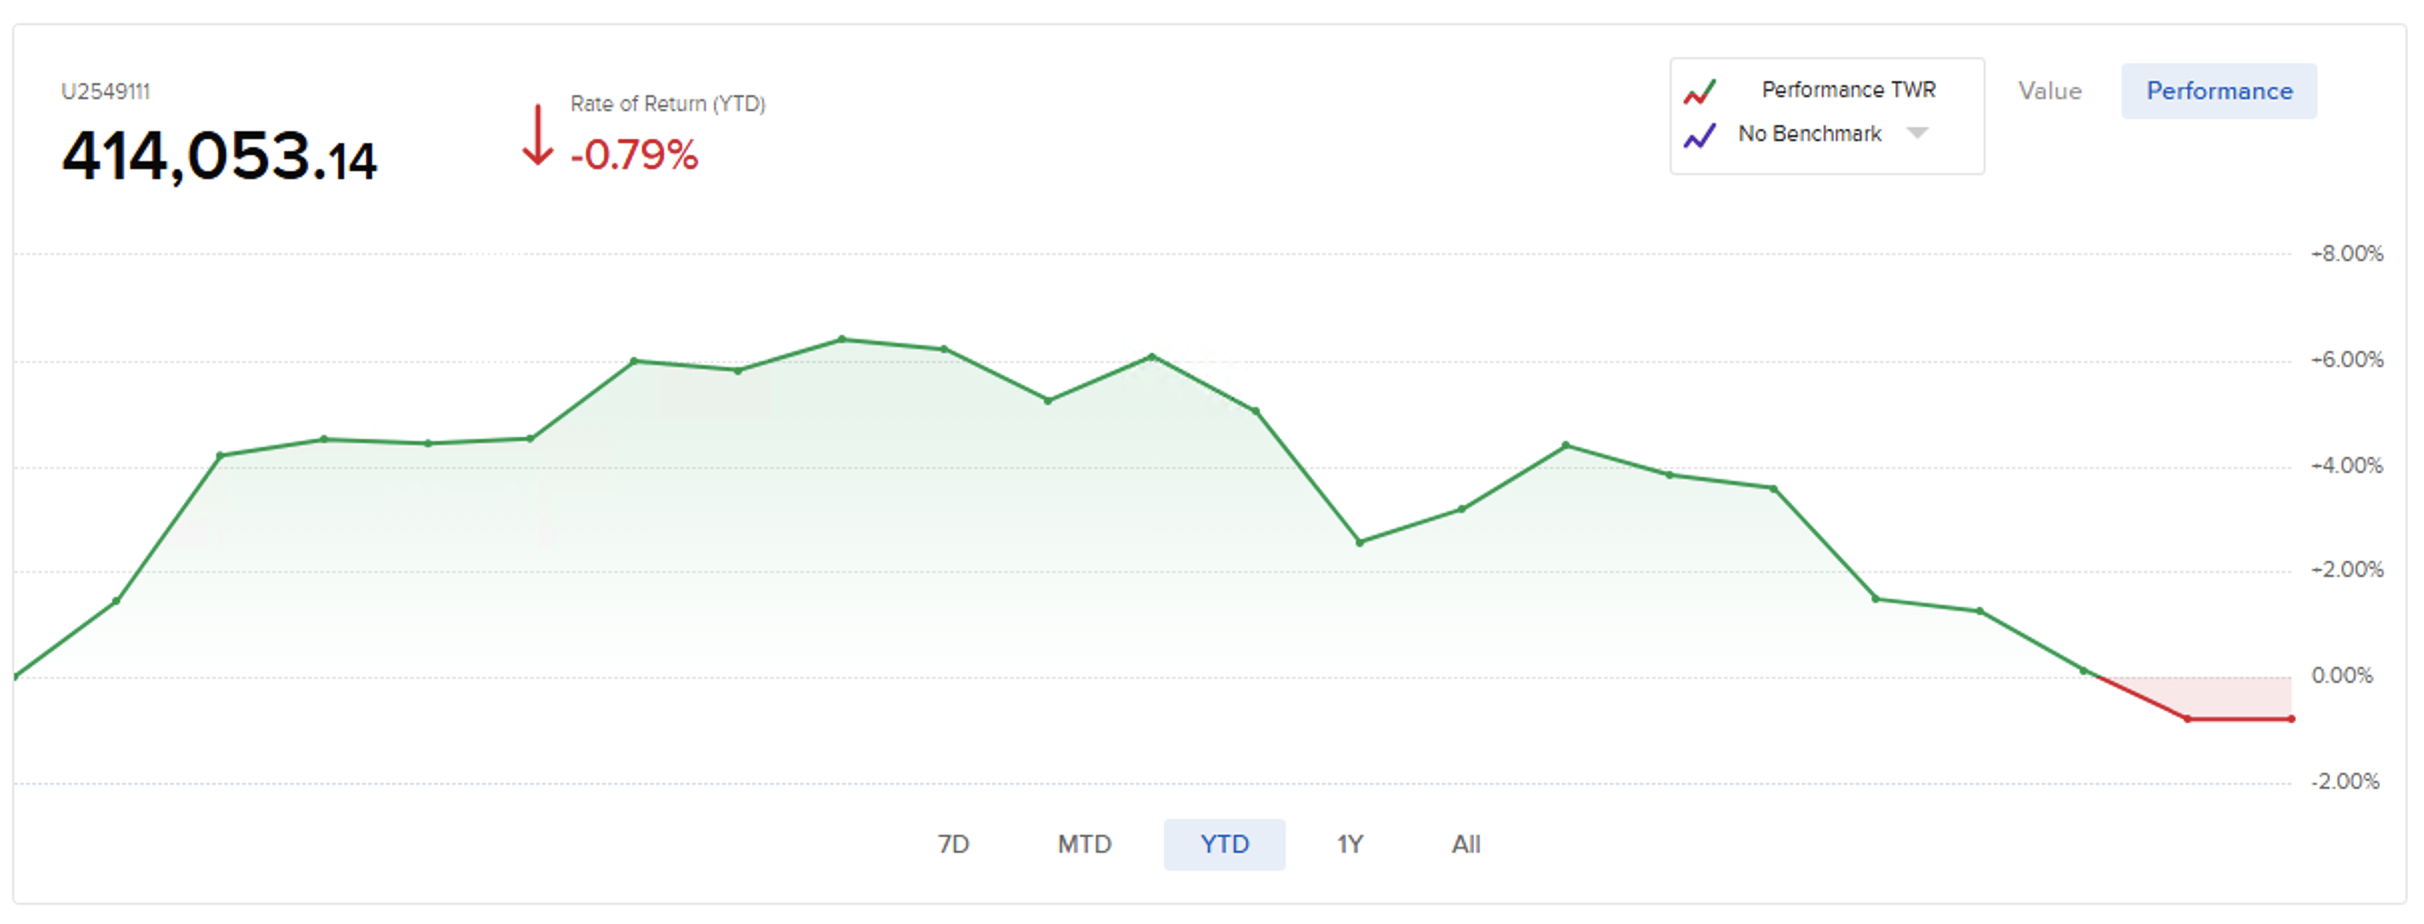Click the account value 414,053.14
2424x924 pixels.
click(219, 157)
